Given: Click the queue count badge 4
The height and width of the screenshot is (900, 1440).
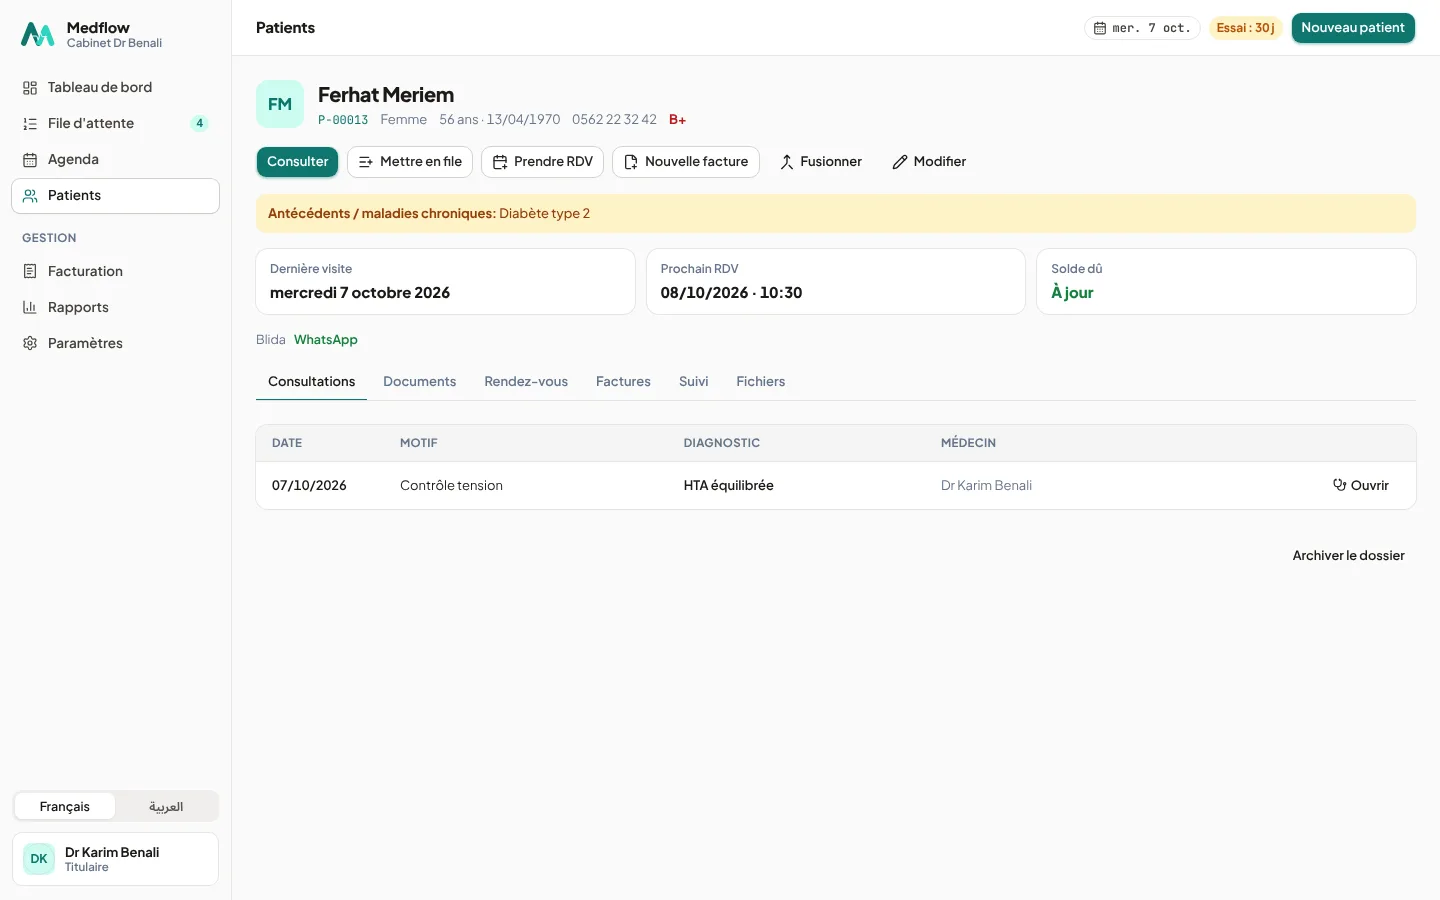Looking at the screenshot, I should (200, 124).
